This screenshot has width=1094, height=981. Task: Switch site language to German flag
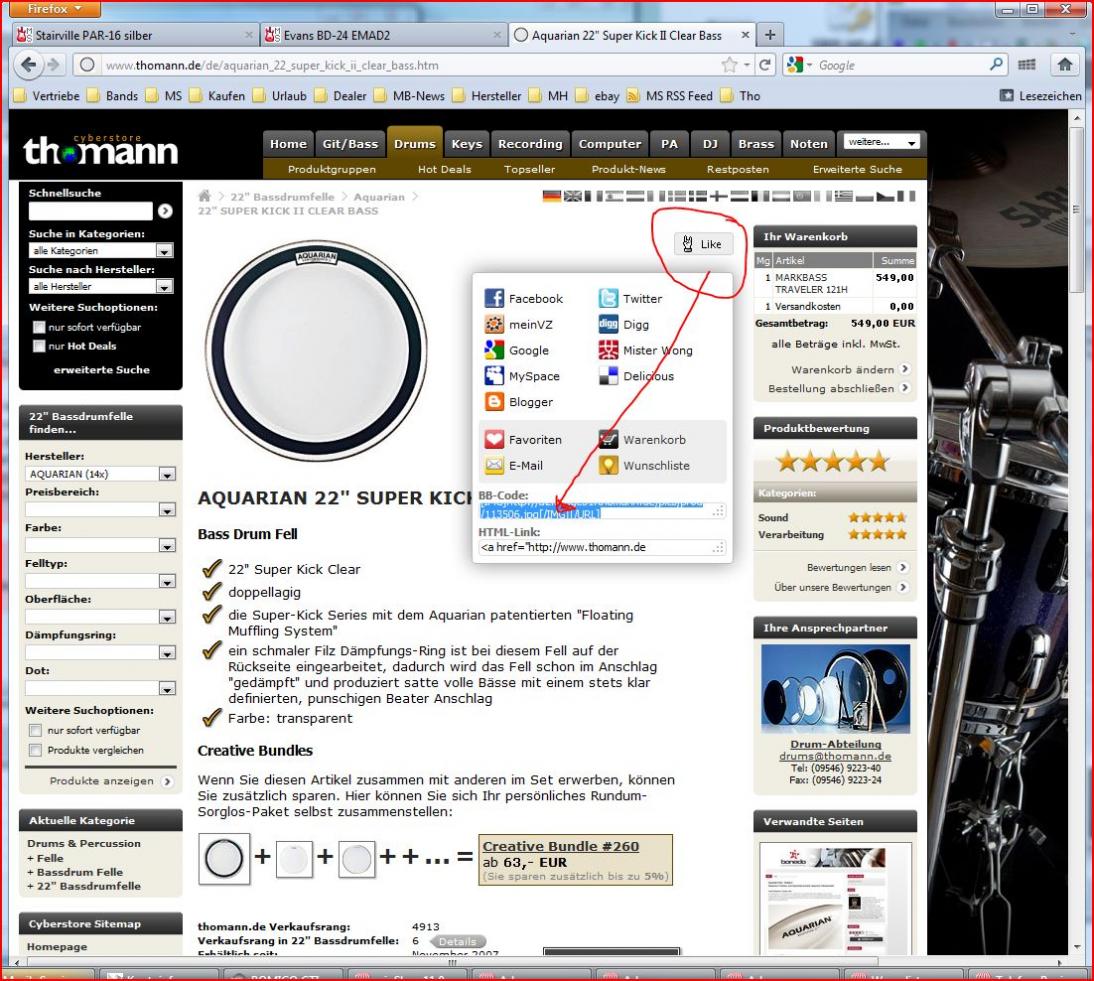[552, 196]
